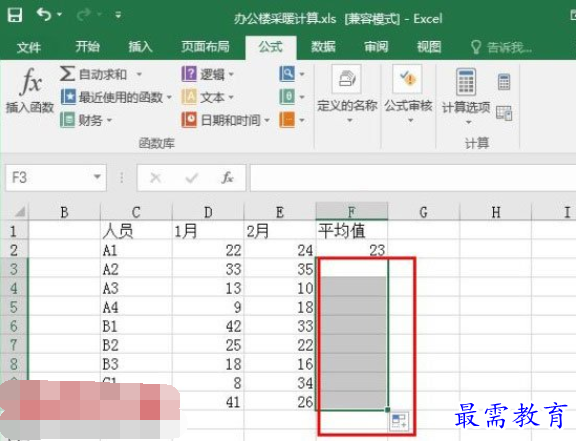Select column E header
The height and width of the screenshot is (447, 576).
tap(280, 212)
